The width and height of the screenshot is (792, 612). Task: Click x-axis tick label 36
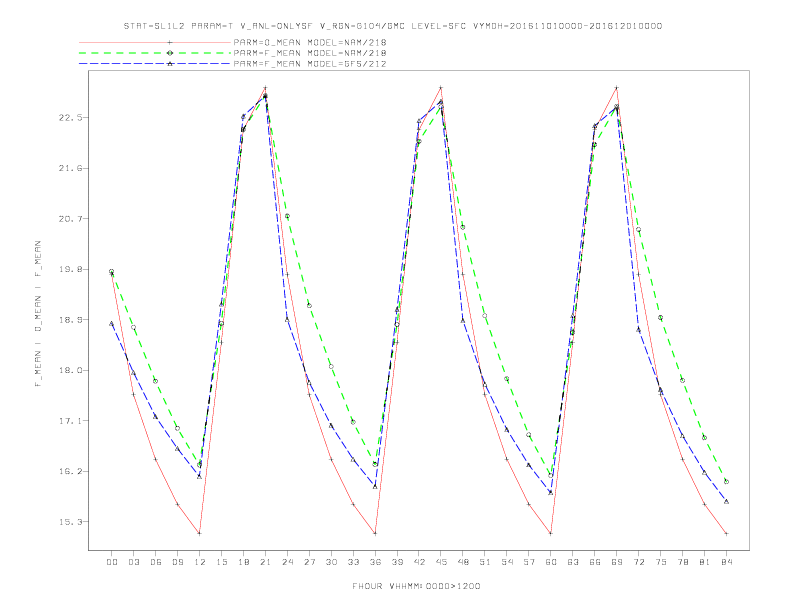click(375, 562)
